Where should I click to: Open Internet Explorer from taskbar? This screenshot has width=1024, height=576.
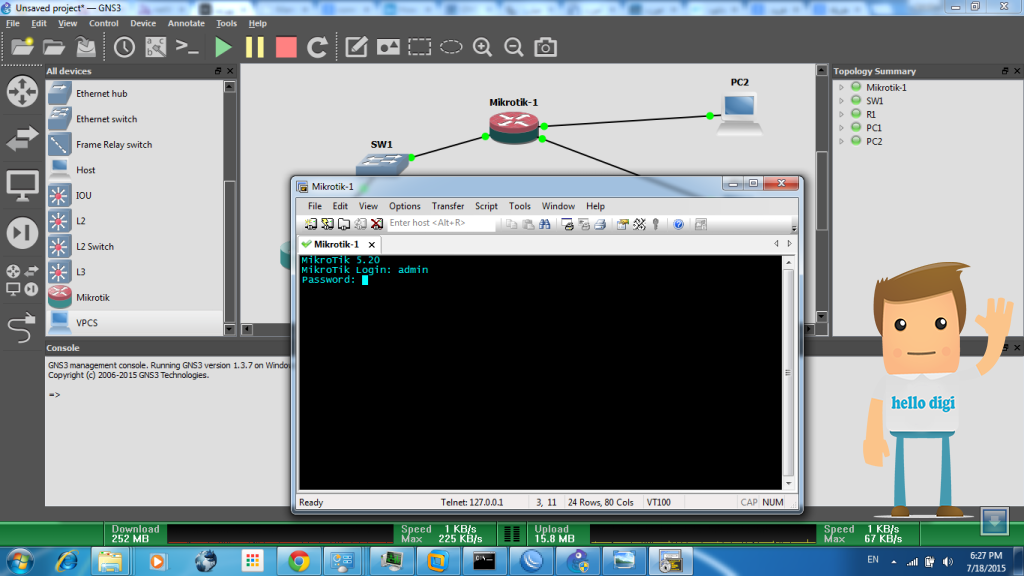point(67,561)
